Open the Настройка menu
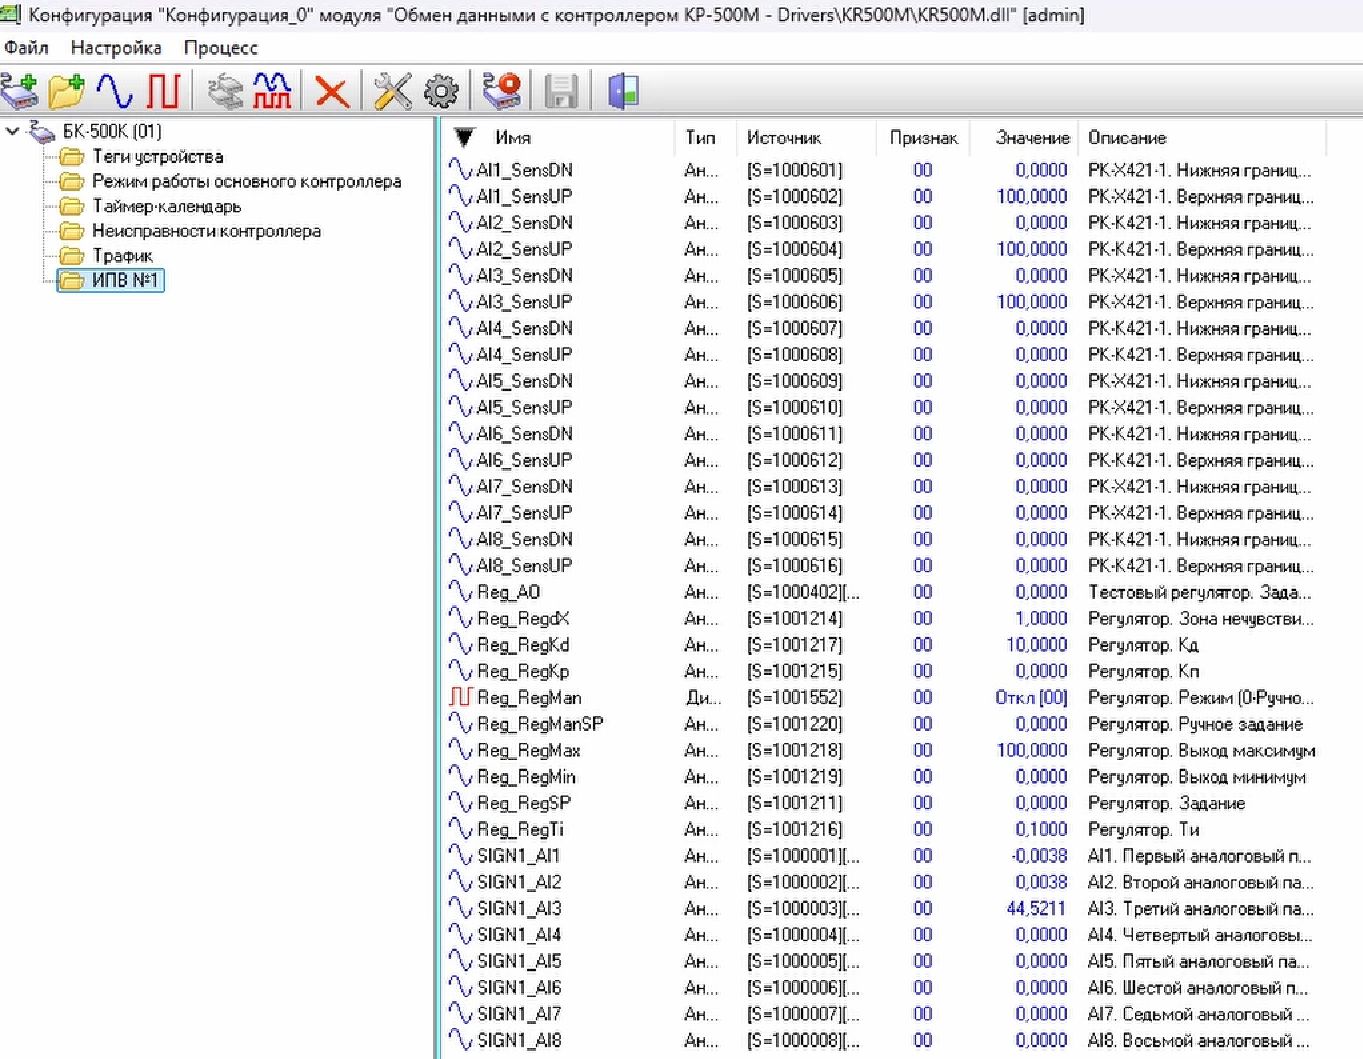The image size is (1363, 1059). click(116, 48)
